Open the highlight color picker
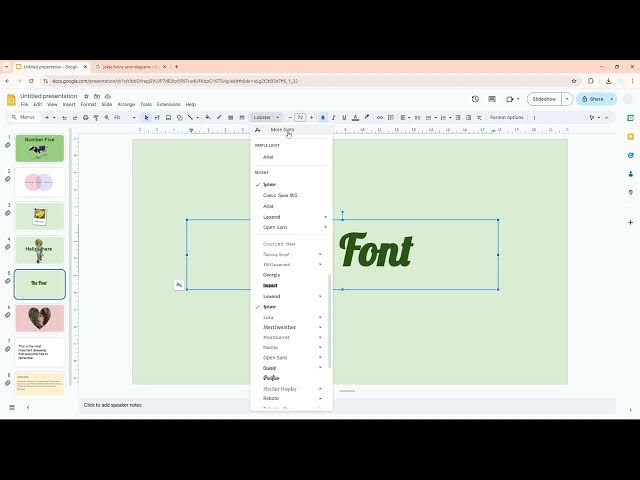Viewport: 640px width, 480px height. tap(367, 118)
